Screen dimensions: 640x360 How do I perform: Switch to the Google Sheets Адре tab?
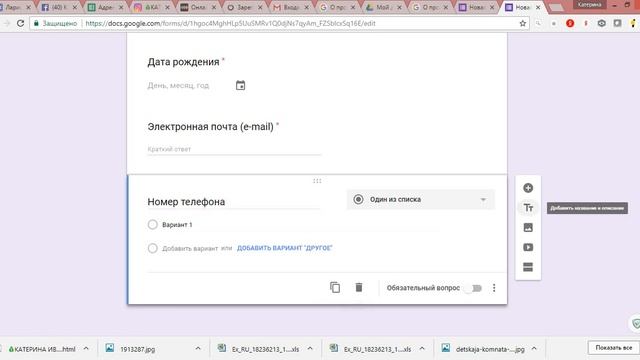[105, 7]
